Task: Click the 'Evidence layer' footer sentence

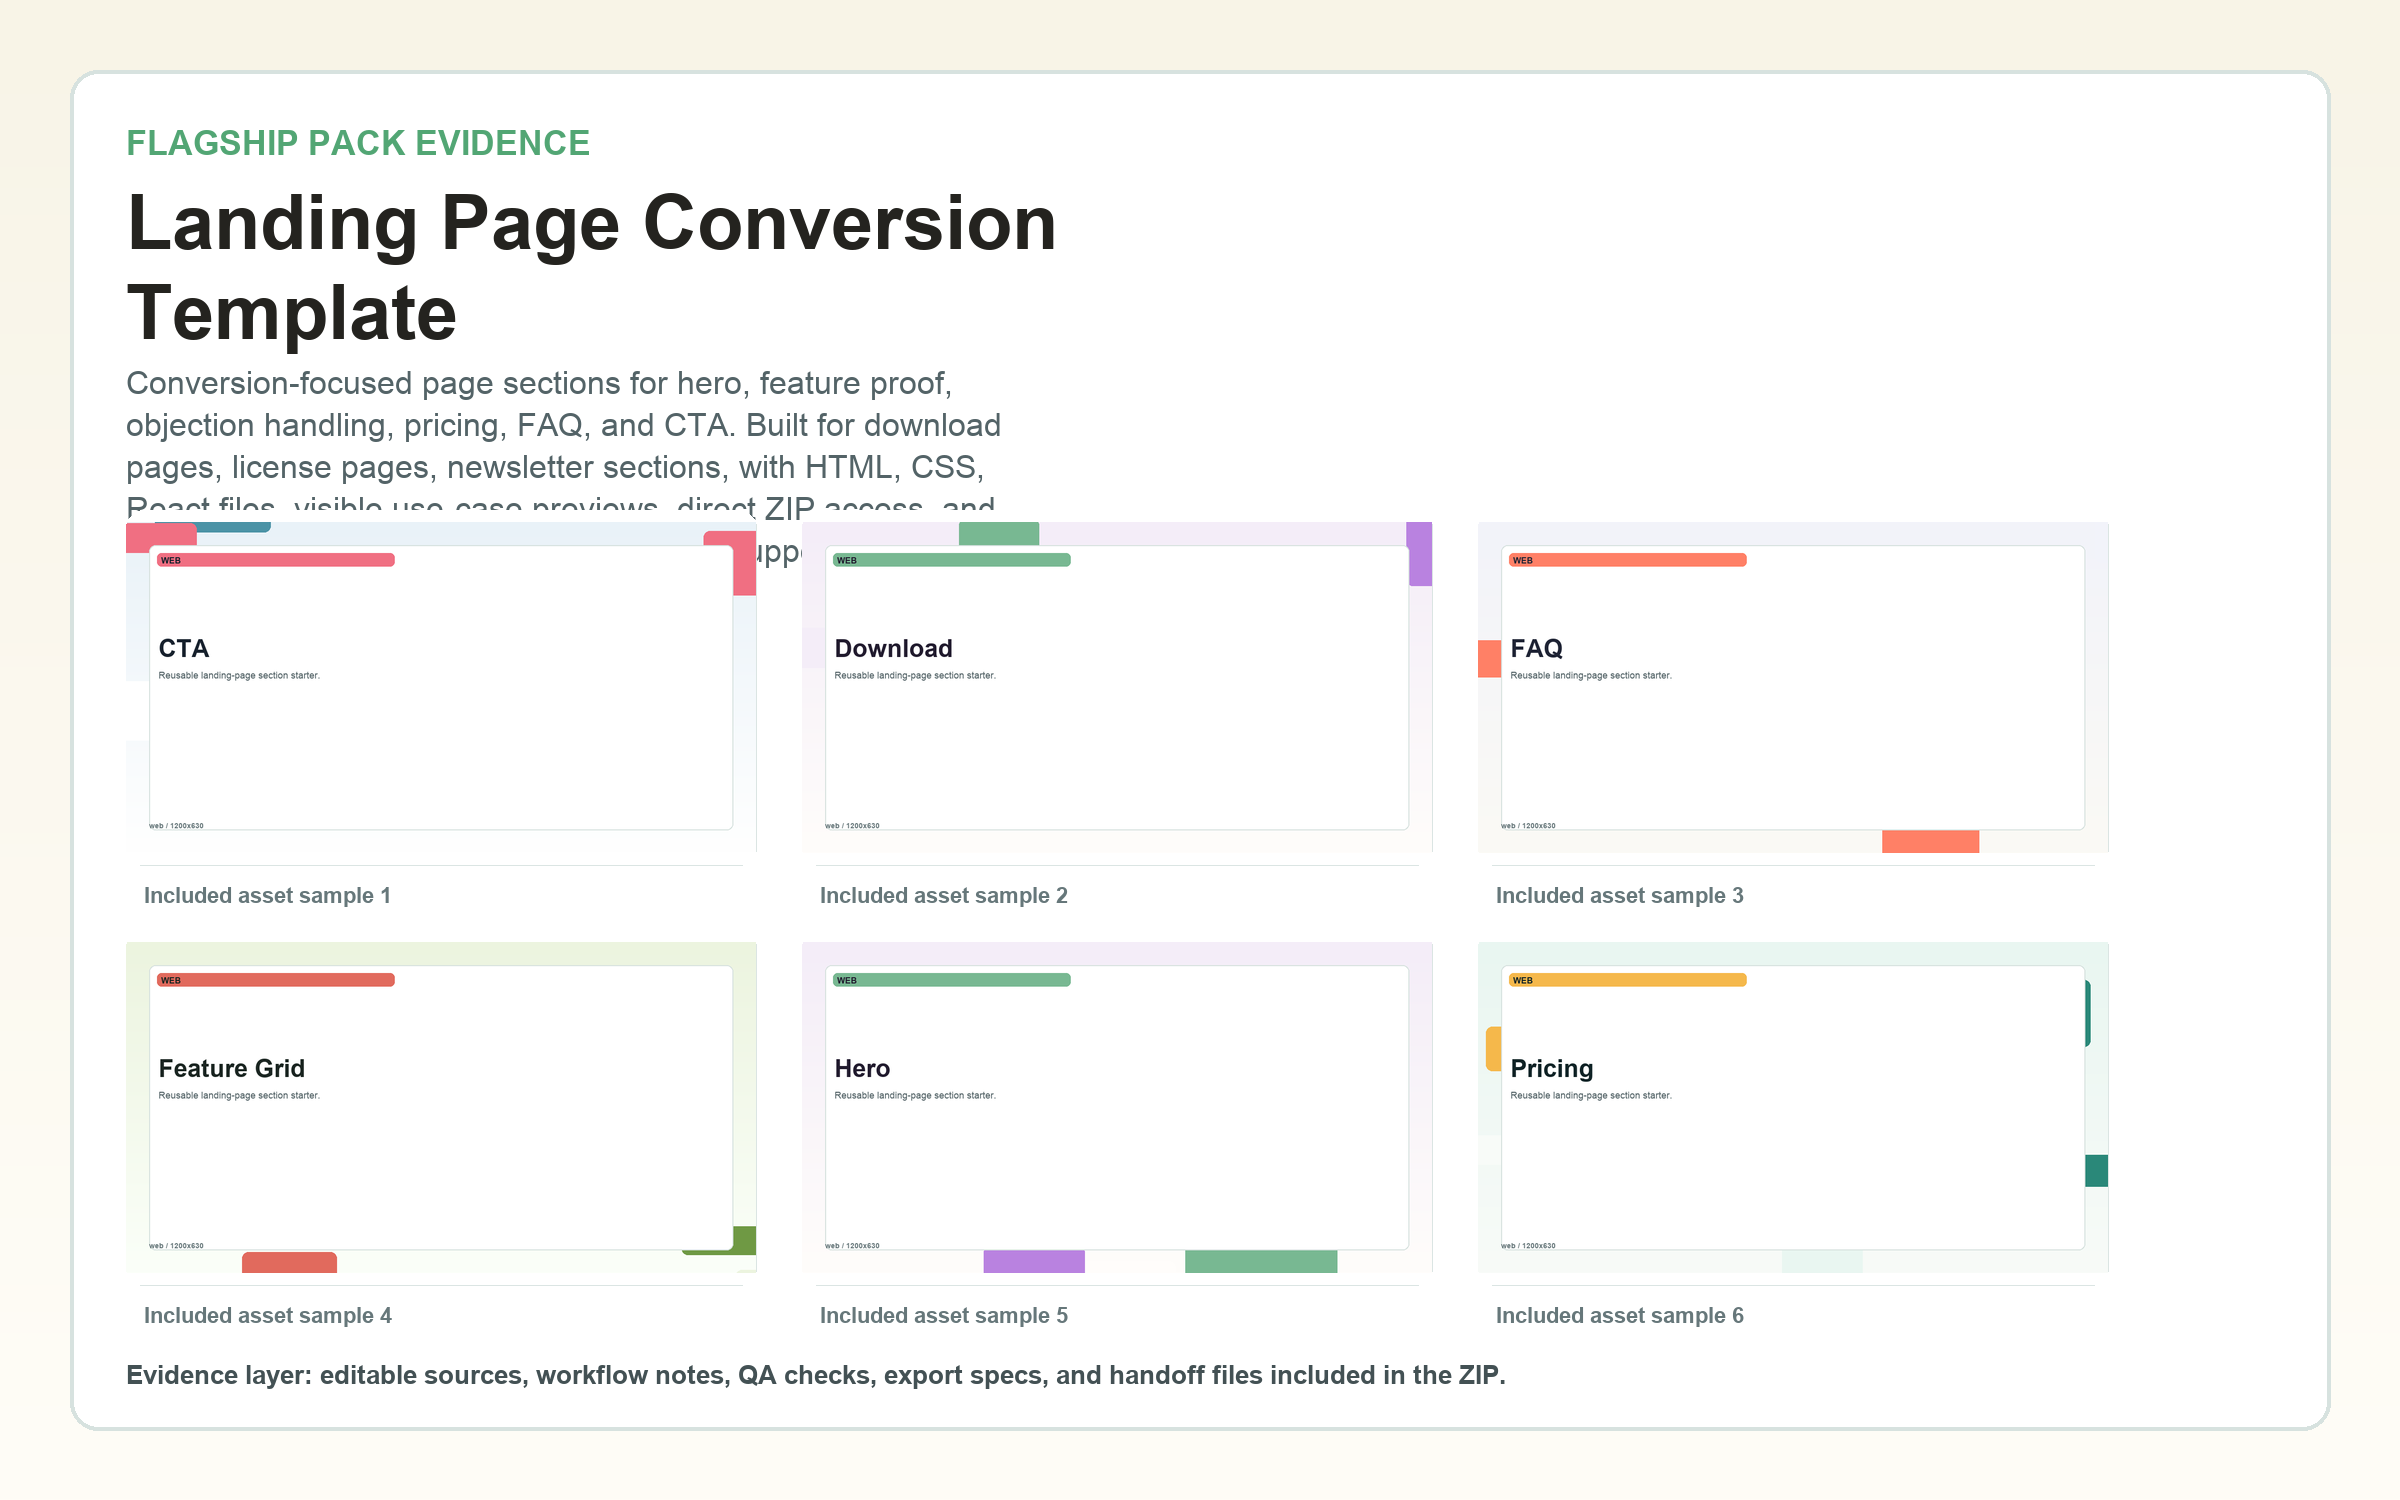Action: pyautogui.click(x=816, y=1375)
